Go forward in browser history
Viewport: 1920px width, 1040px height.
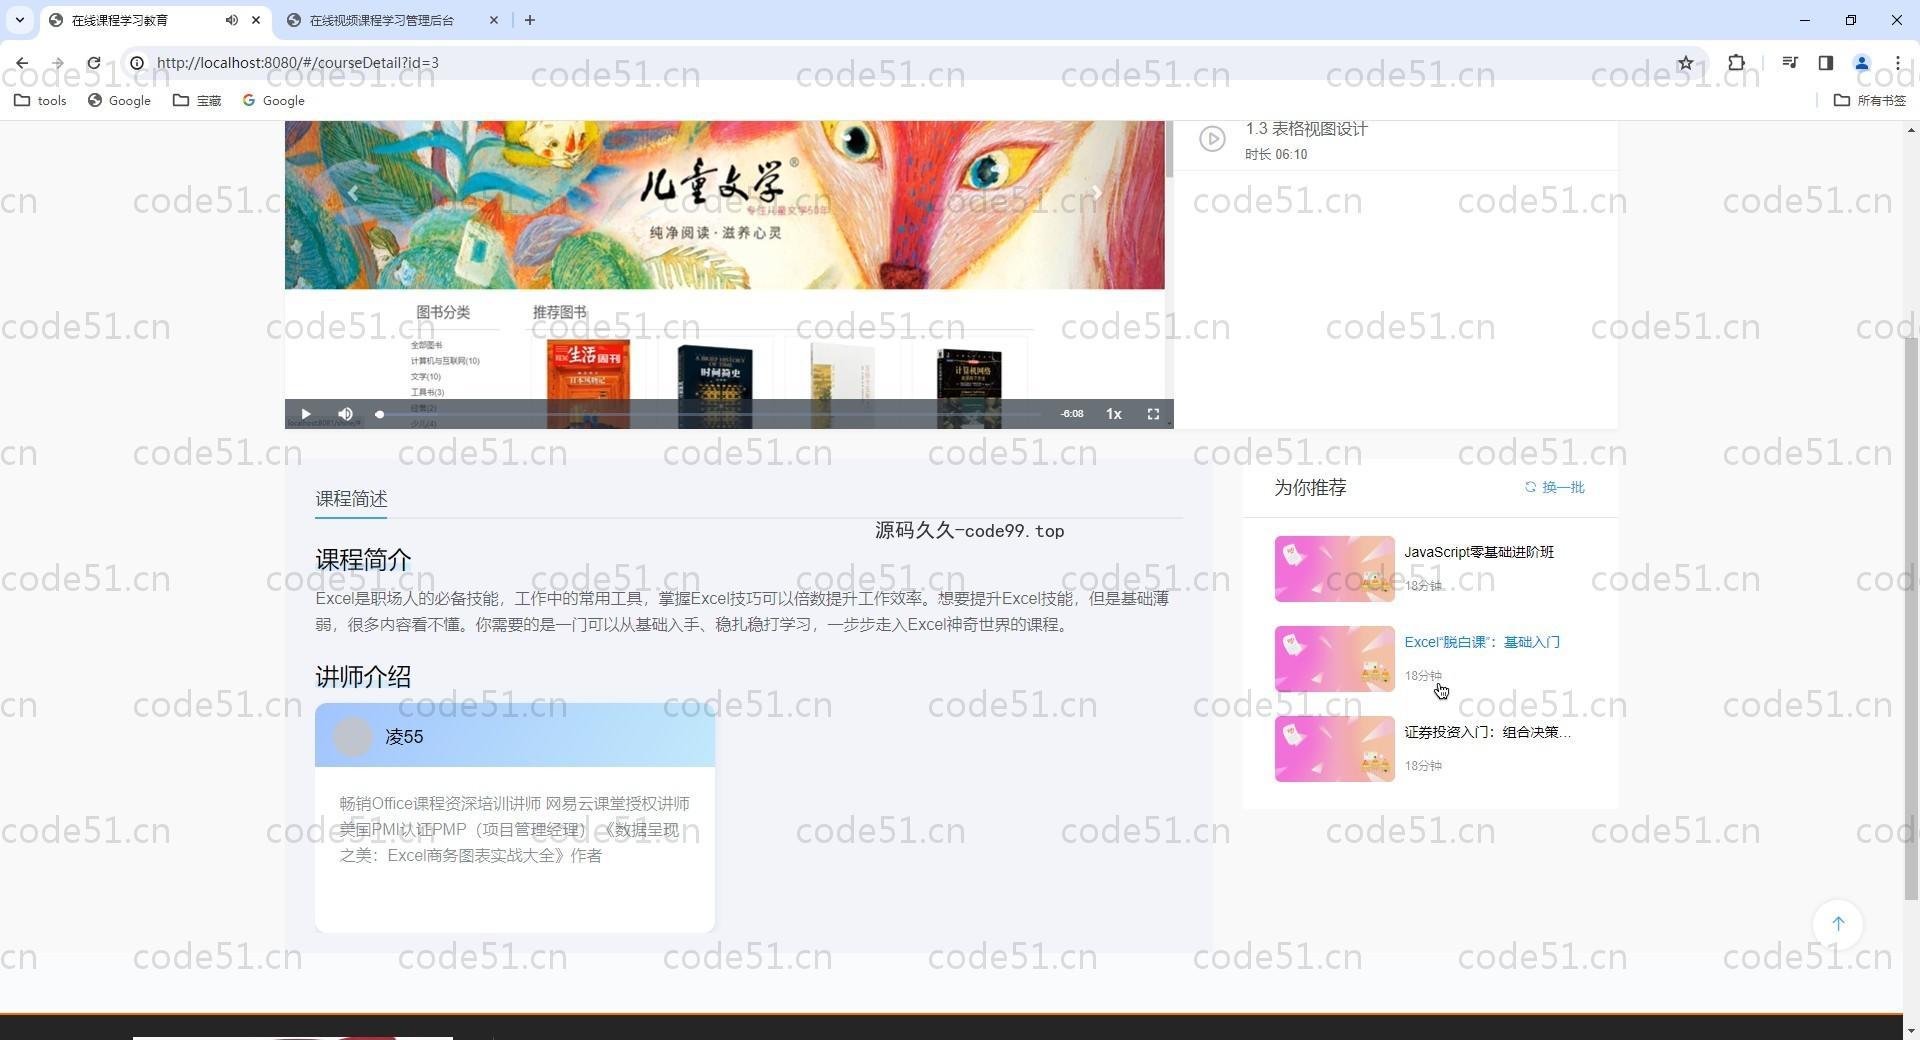[57, 63]
